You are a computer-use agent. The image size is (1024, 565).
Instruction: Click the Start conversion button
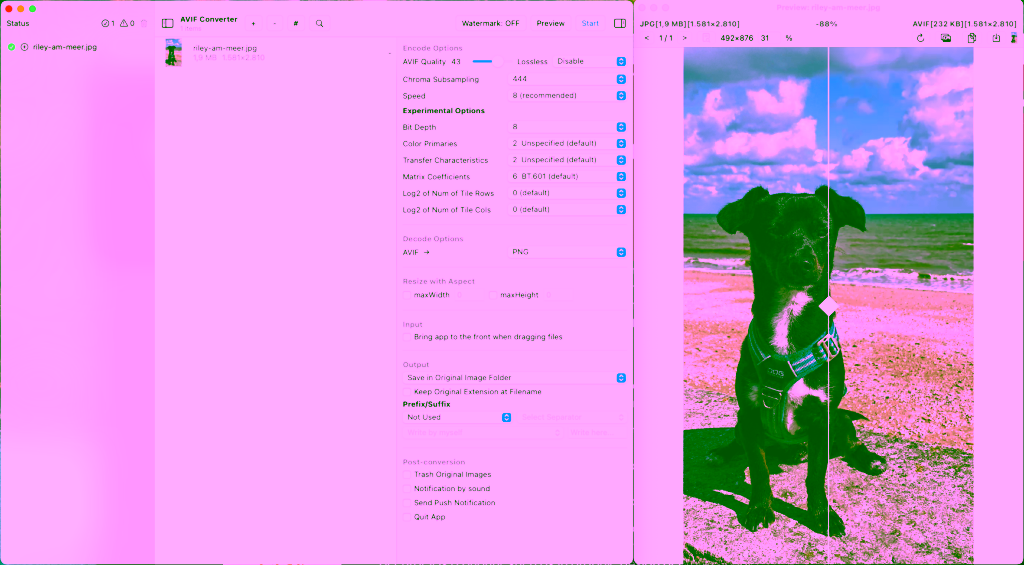(x=590, y=24)
